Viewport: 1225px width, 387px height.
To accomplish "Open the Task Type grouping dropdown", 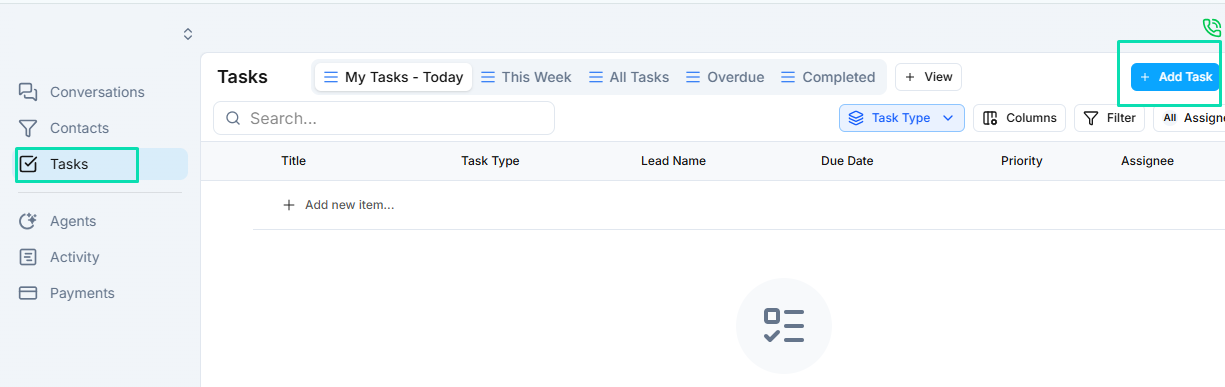I will [x=902, y=118].
